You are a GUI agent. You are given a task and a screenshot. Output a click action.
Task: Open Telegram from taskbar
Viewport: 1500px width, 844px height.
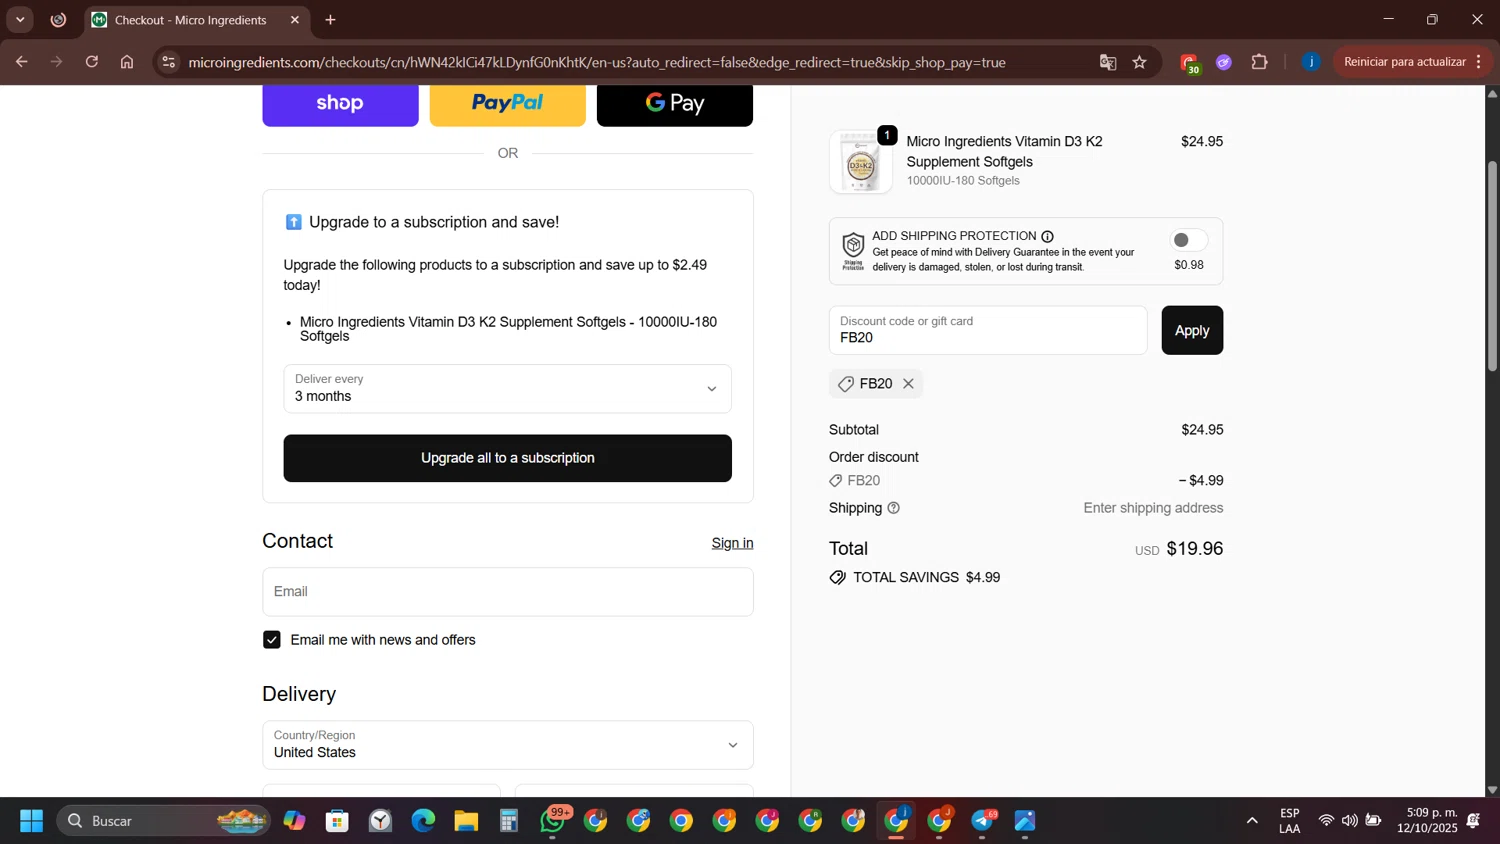click(x=983, y=821)
